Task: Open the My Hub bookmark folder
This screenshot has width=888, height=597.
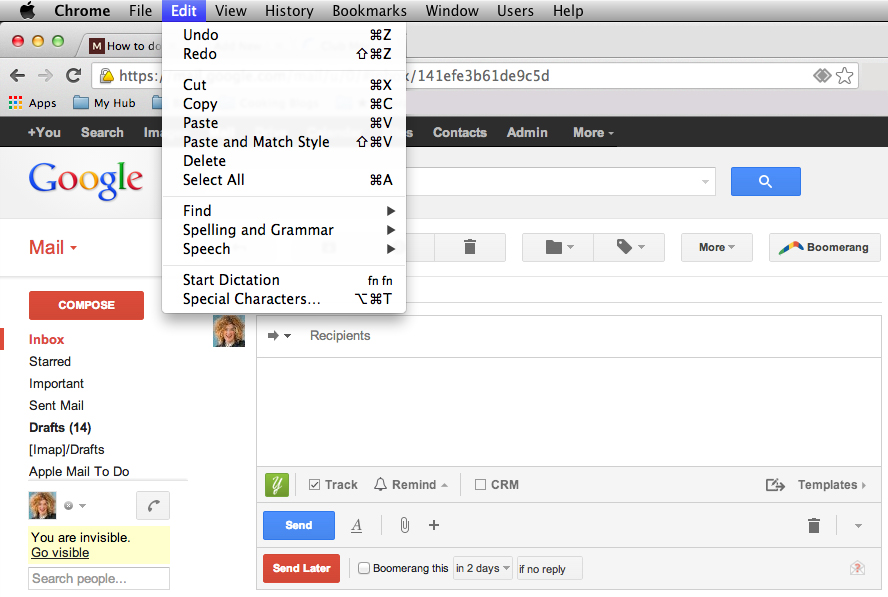Action: click(105, 103)
